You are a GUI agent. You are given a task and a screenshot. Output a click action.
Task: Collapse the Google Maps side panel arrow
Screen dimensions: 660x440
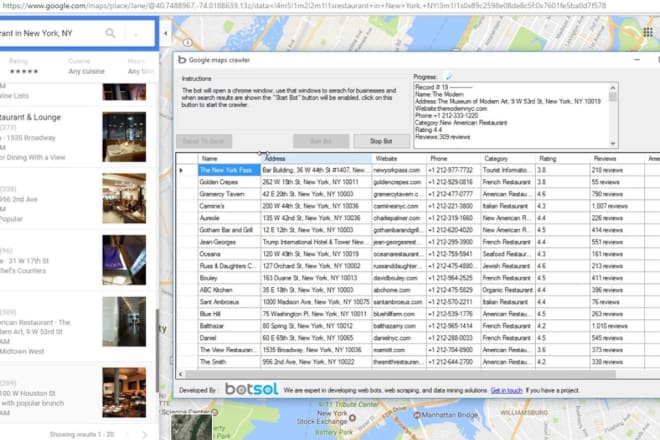[x=165, y=33]
